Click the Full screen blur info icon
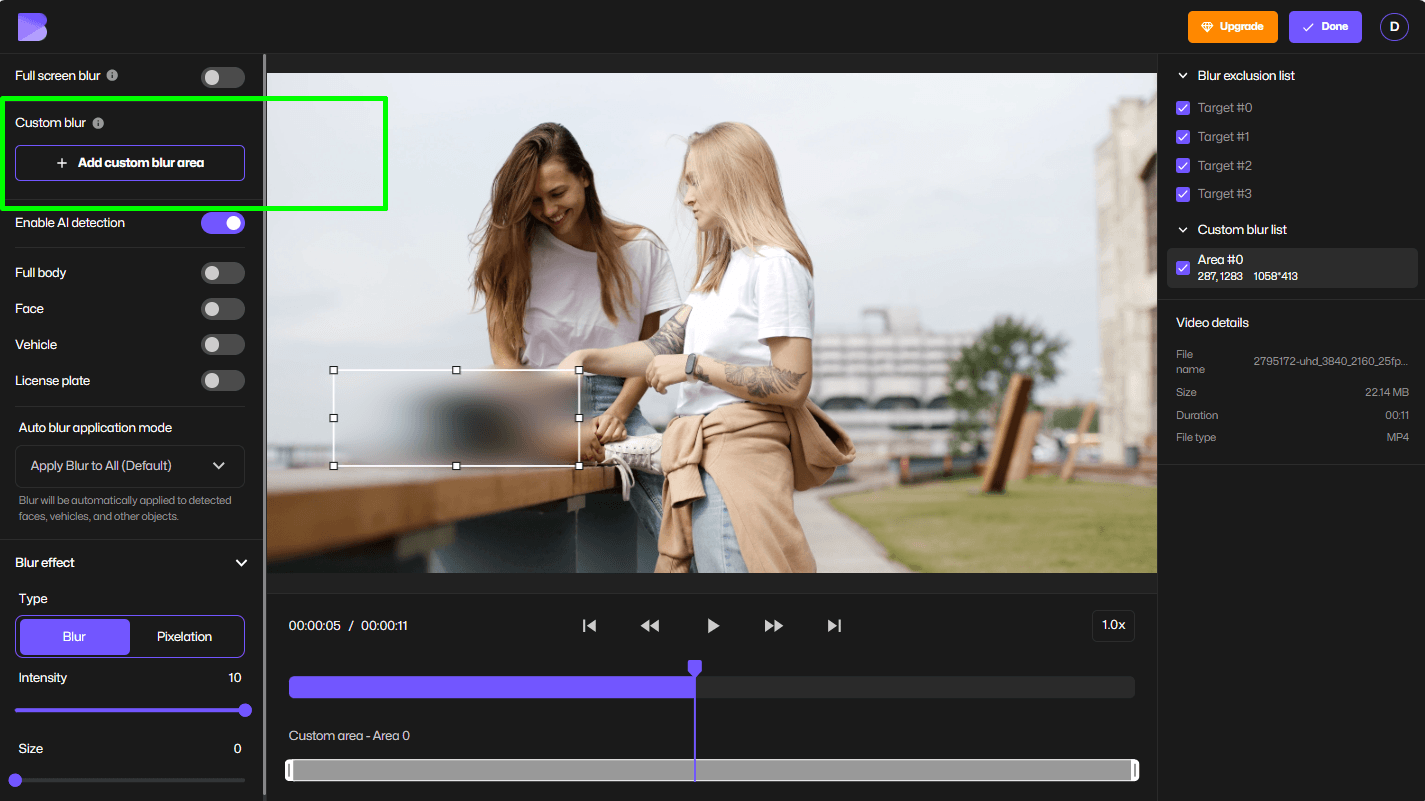 click(x=112, y=76)
